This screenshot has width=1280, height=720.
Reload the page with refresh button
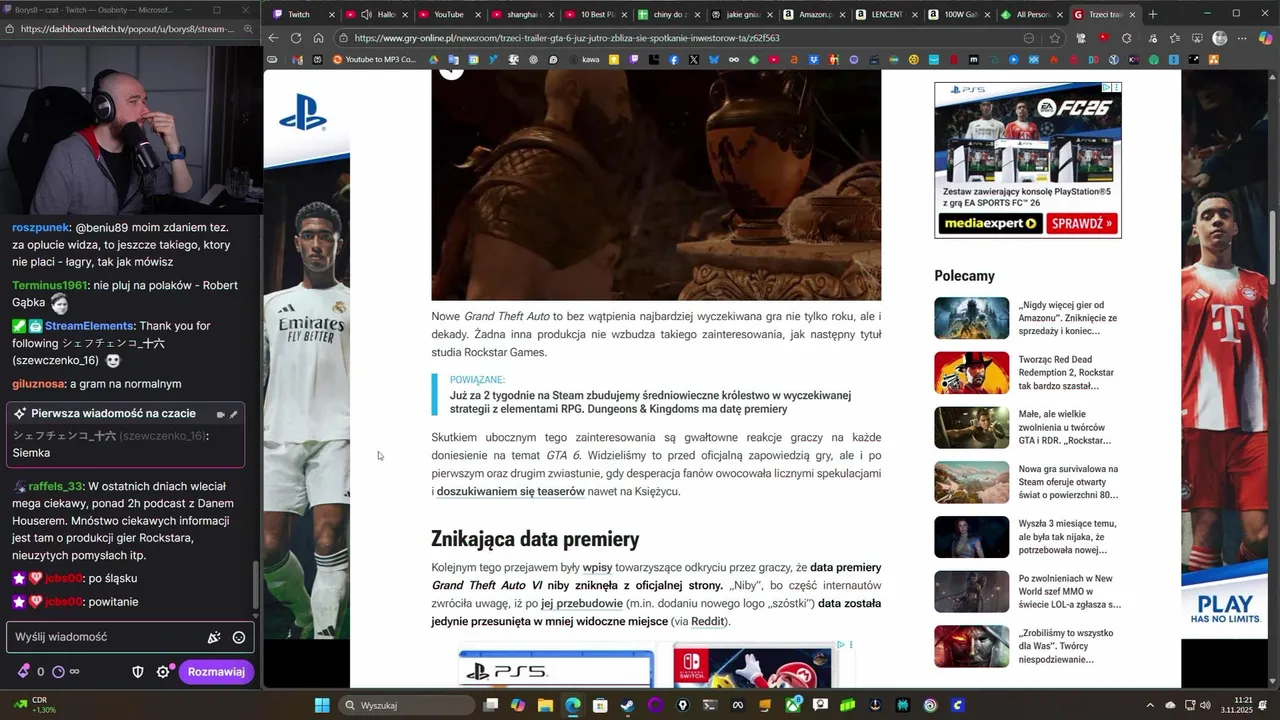pyautogui.click(x=296, y=38)
